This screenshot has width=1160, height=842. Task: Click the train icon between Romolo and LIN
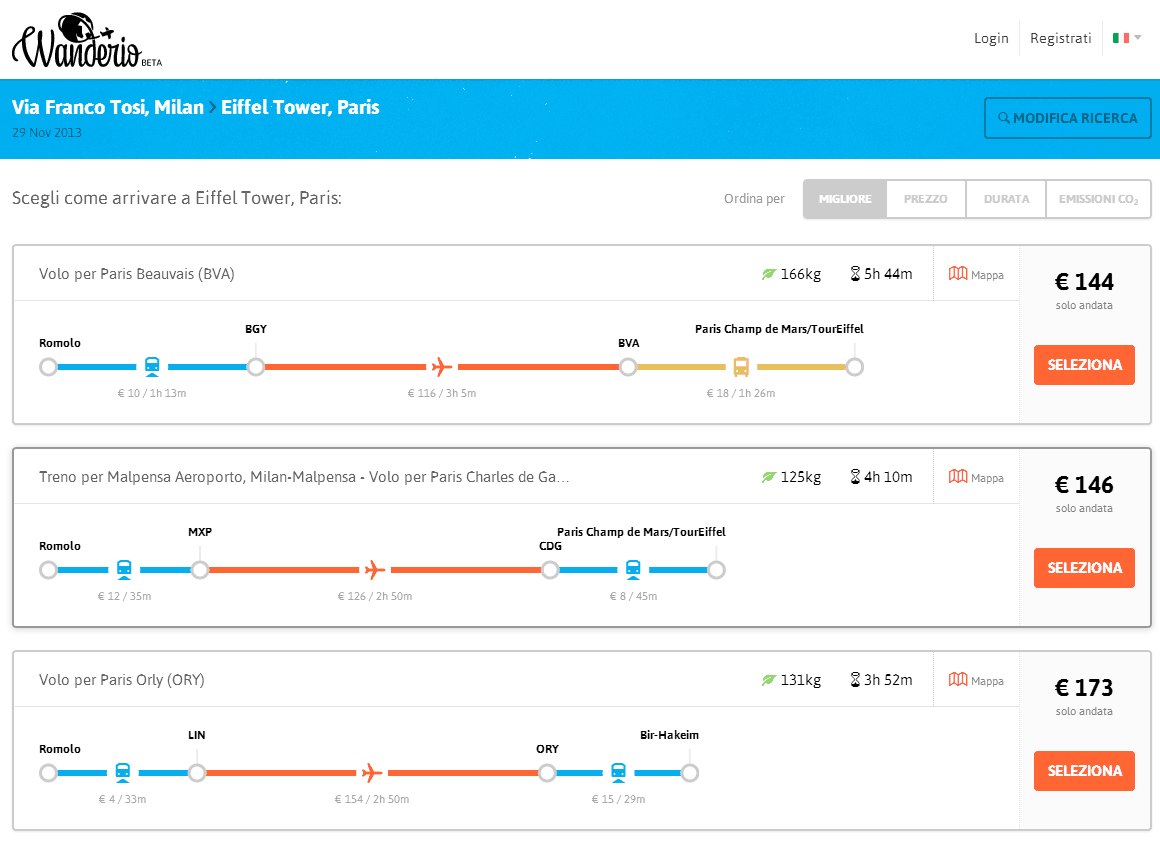point(123,772)
